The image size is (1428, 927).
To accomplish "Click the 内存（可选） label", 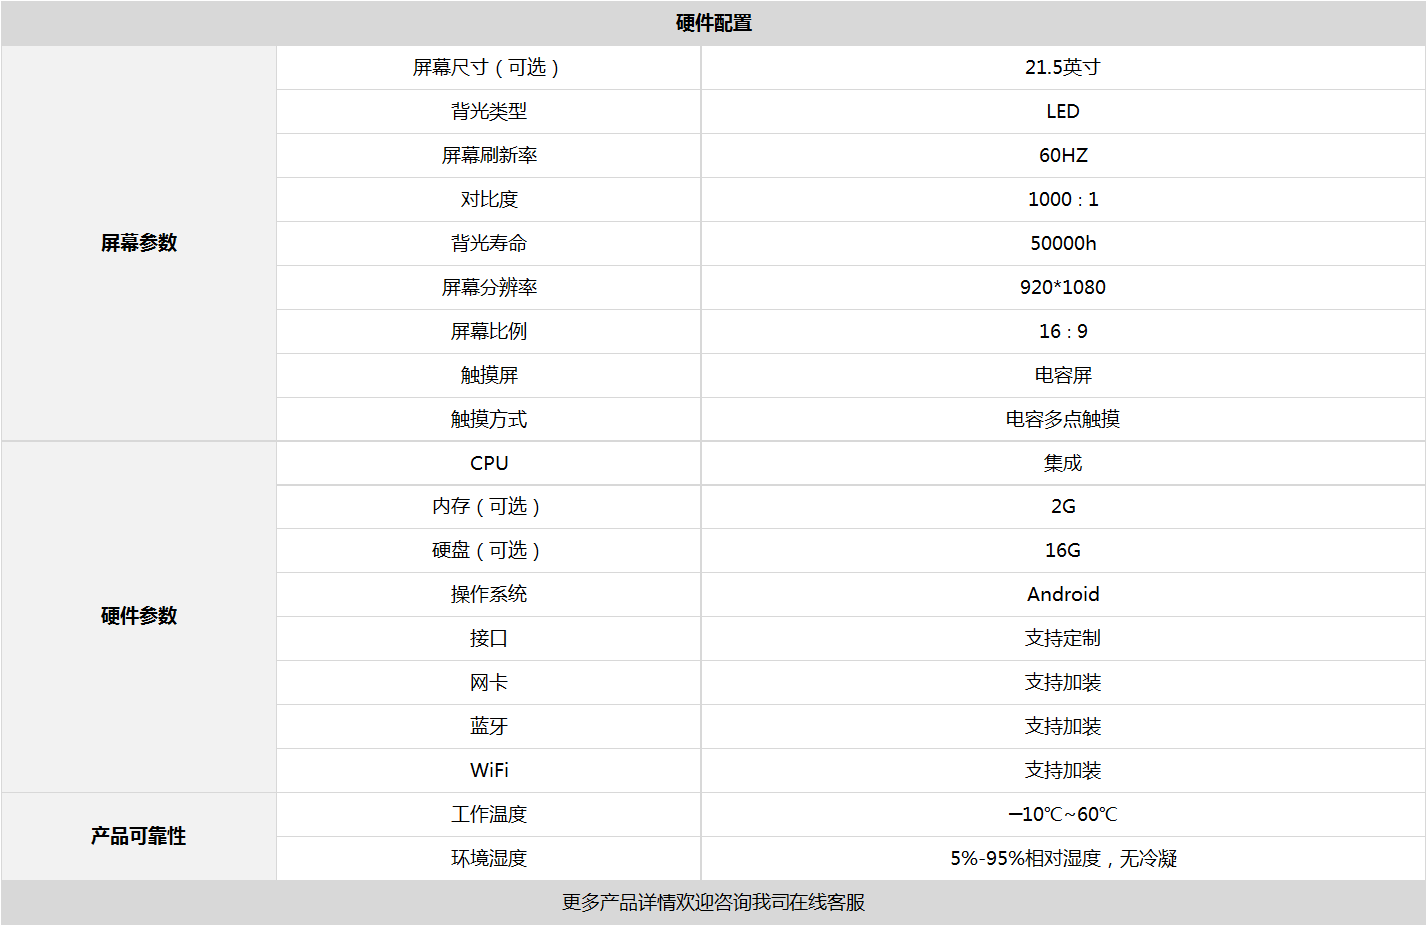I will pos(489,506).
